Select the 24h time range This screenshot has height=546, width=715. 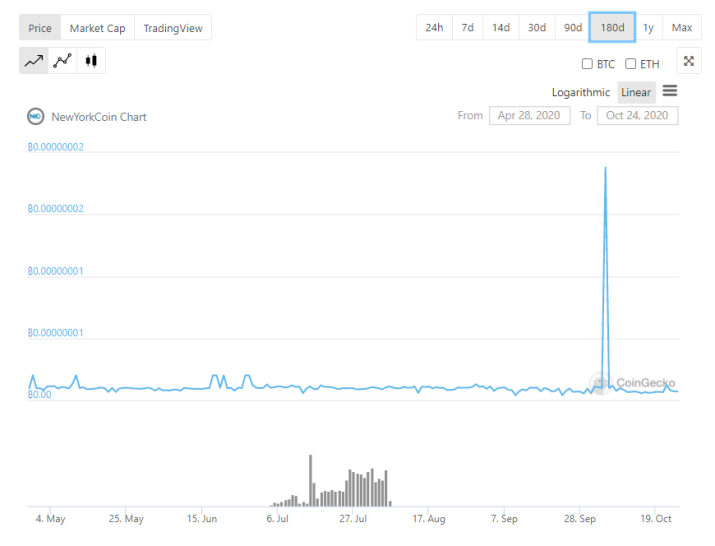click(434, 27)
